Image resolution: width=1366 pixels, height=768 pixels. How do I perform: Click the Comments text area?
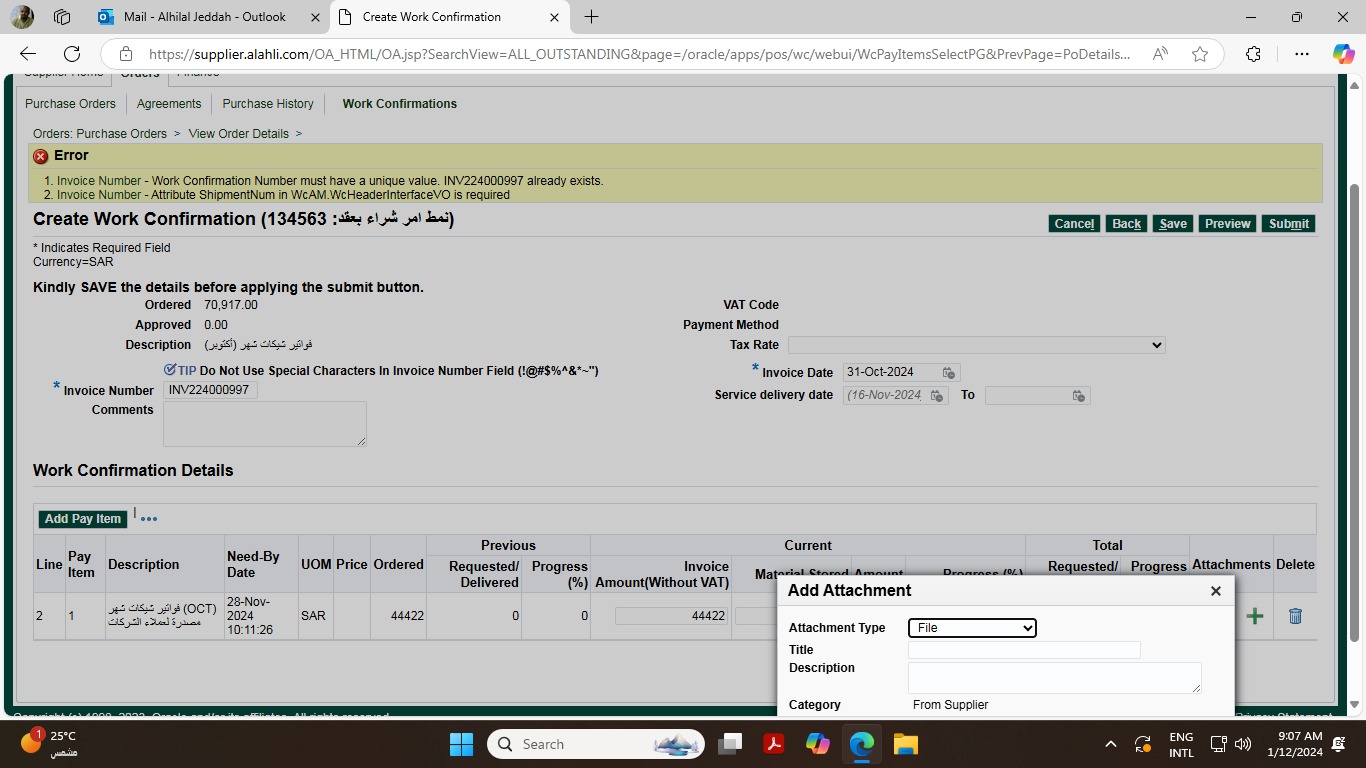(x=264, y=424)
